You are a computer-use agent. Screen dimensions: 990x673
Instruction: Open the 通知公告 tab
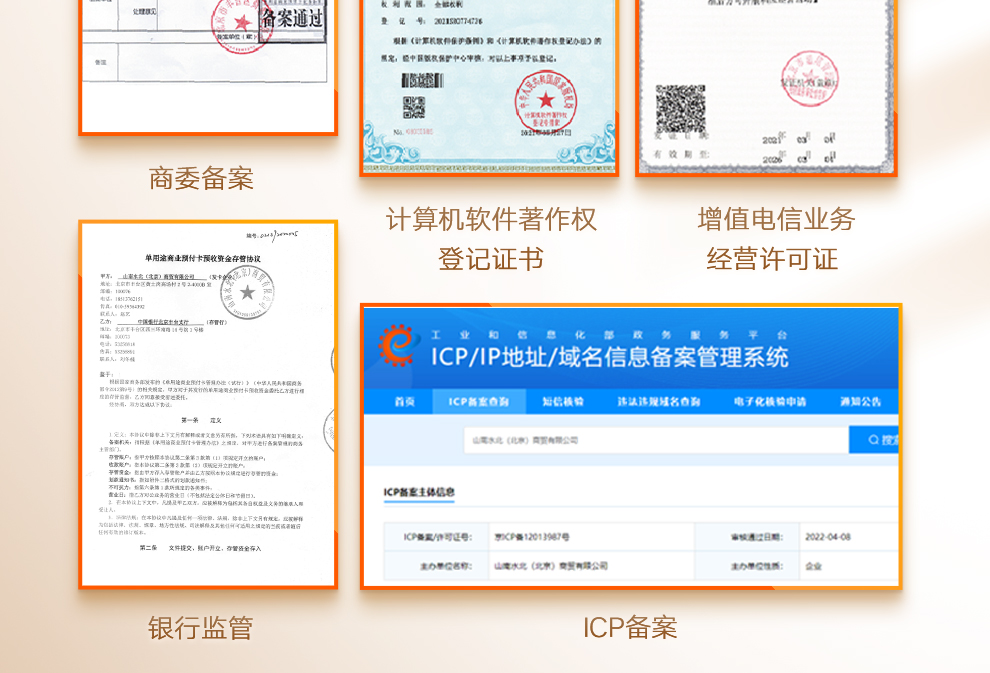click(x=860, y=401)
